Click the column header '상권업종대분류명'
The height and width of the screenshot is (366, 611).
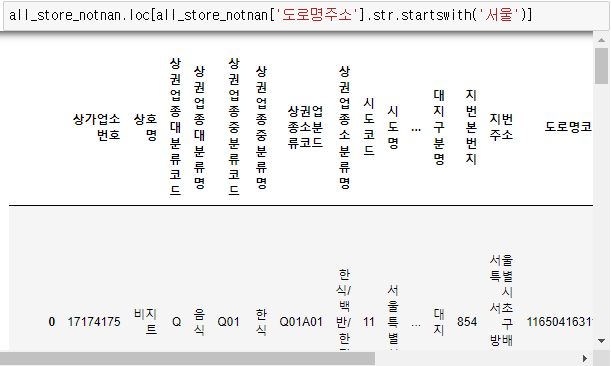pos(200,127)
